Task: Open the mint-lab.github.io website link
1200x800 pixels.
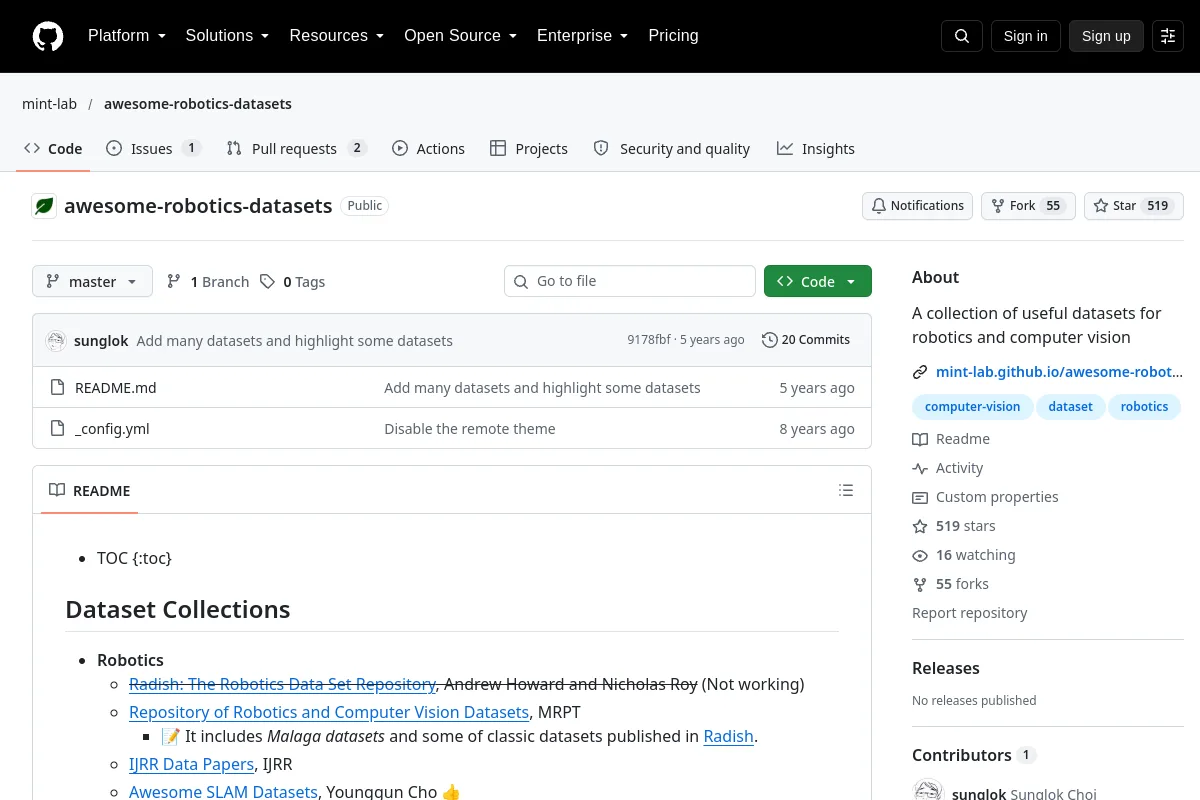Action: click(x=1059, y=372)
